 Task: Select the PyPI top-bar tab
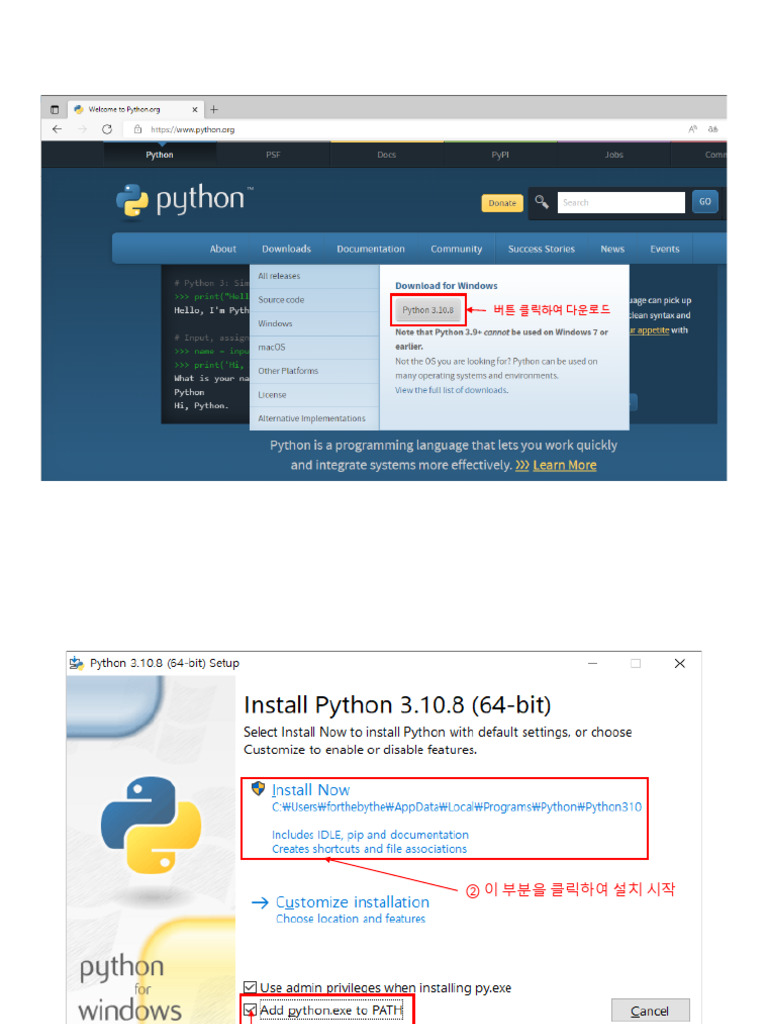[500, 155]
